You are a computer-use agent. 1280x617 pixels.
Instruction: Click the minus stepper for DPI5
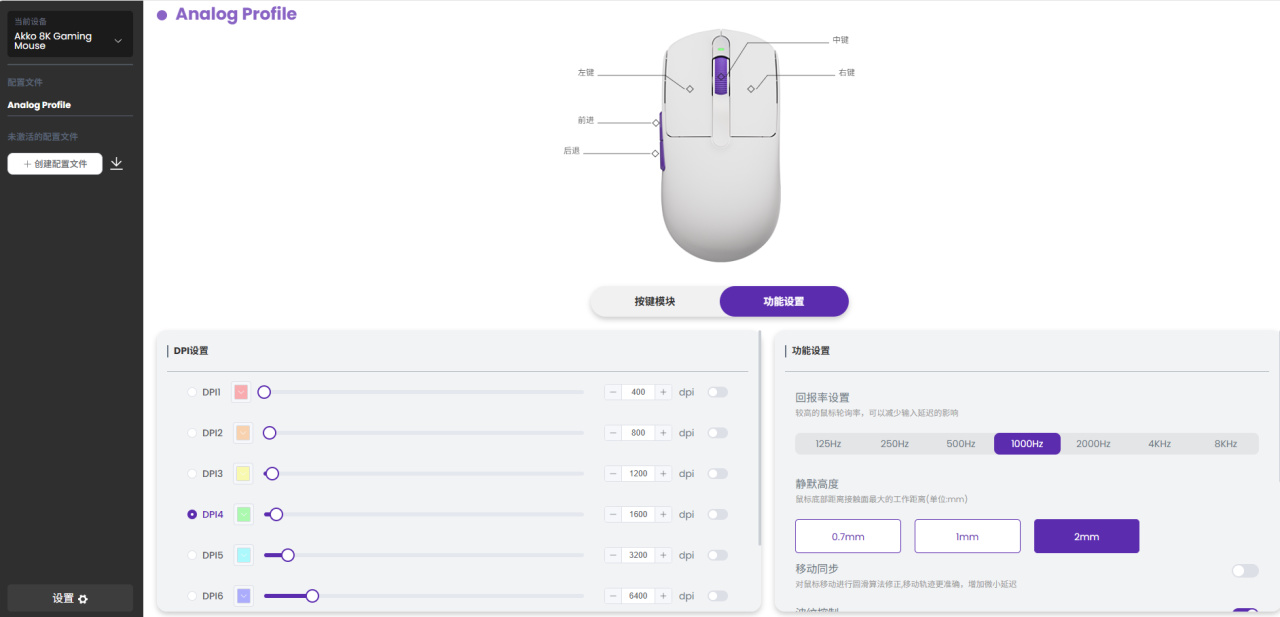pos(613,555)
